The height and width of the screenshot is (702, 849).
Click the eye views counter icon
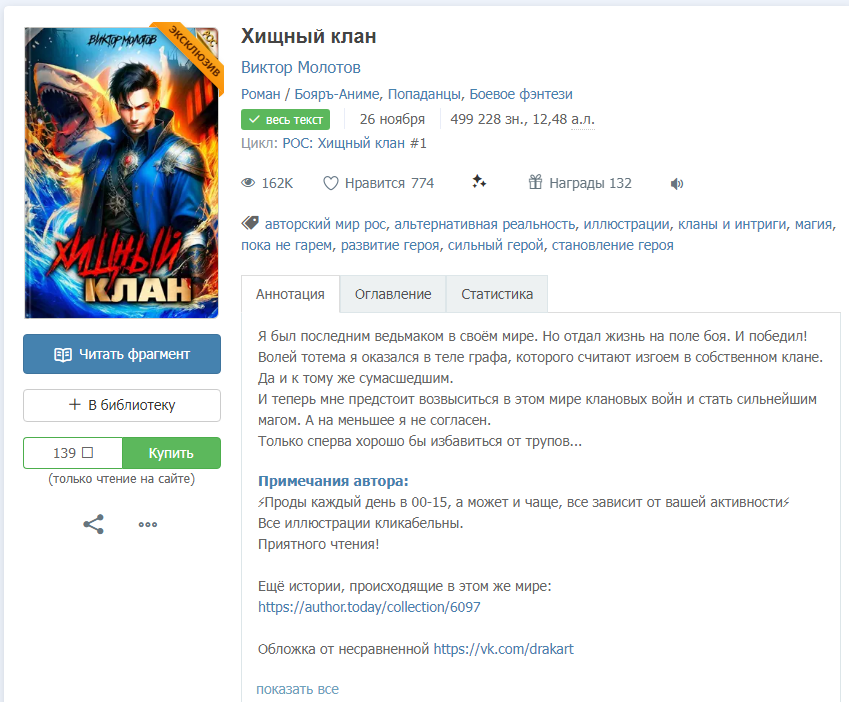click(x=248, y=183)
